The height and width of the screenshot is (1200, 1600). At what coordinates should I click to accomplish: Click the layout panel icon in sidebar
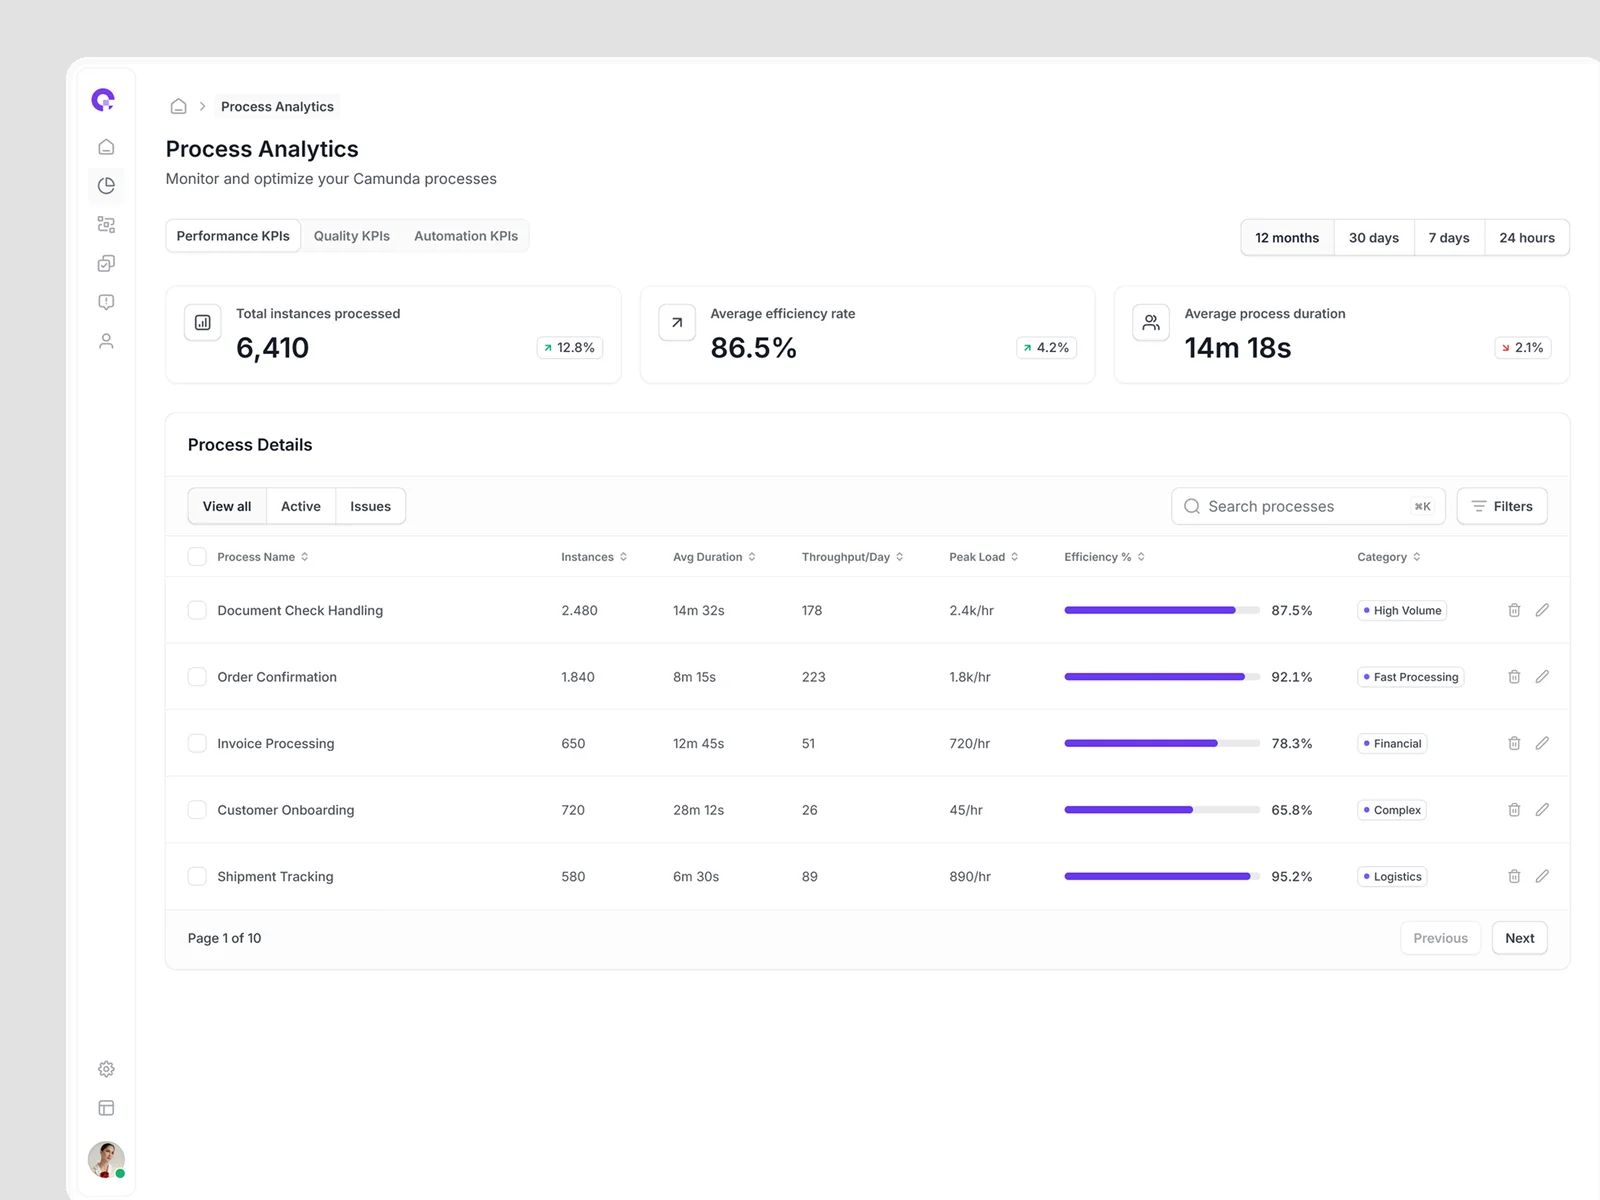(x=106, y=1108)
